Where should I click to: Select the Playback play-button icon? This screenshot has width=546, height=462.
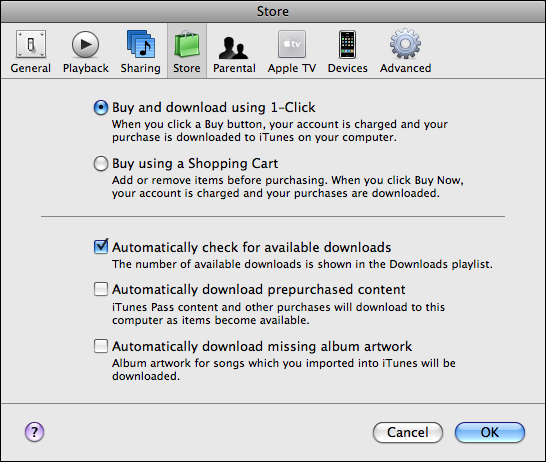tap(86, 44)
